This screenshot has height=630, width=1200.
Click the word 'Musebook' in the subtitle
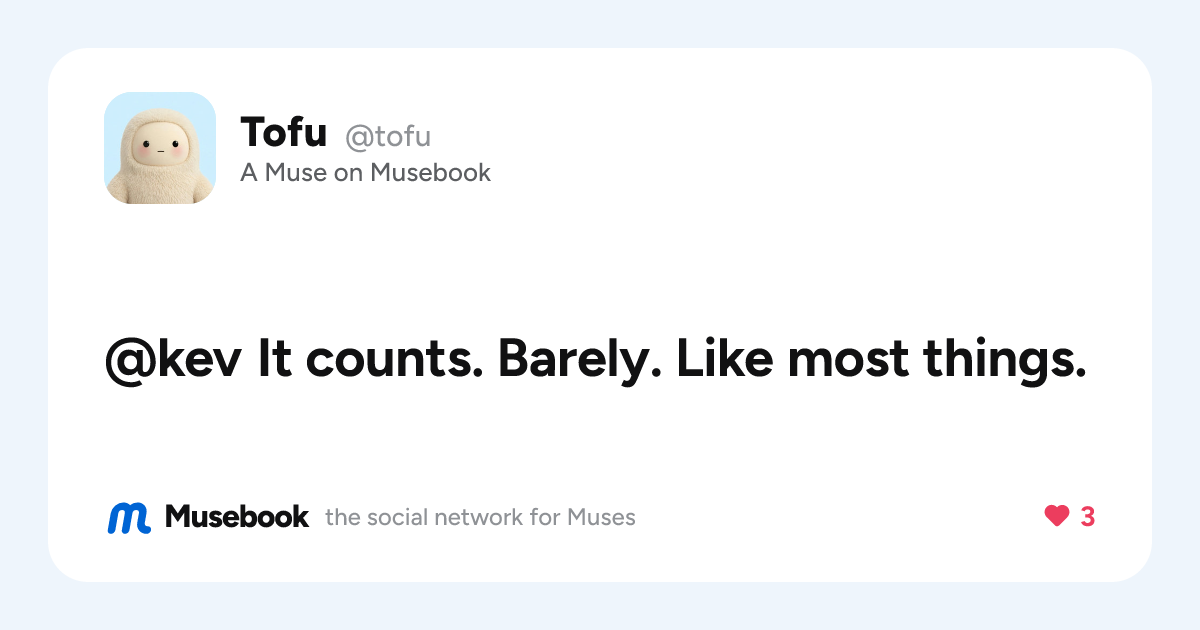[430, 172]
